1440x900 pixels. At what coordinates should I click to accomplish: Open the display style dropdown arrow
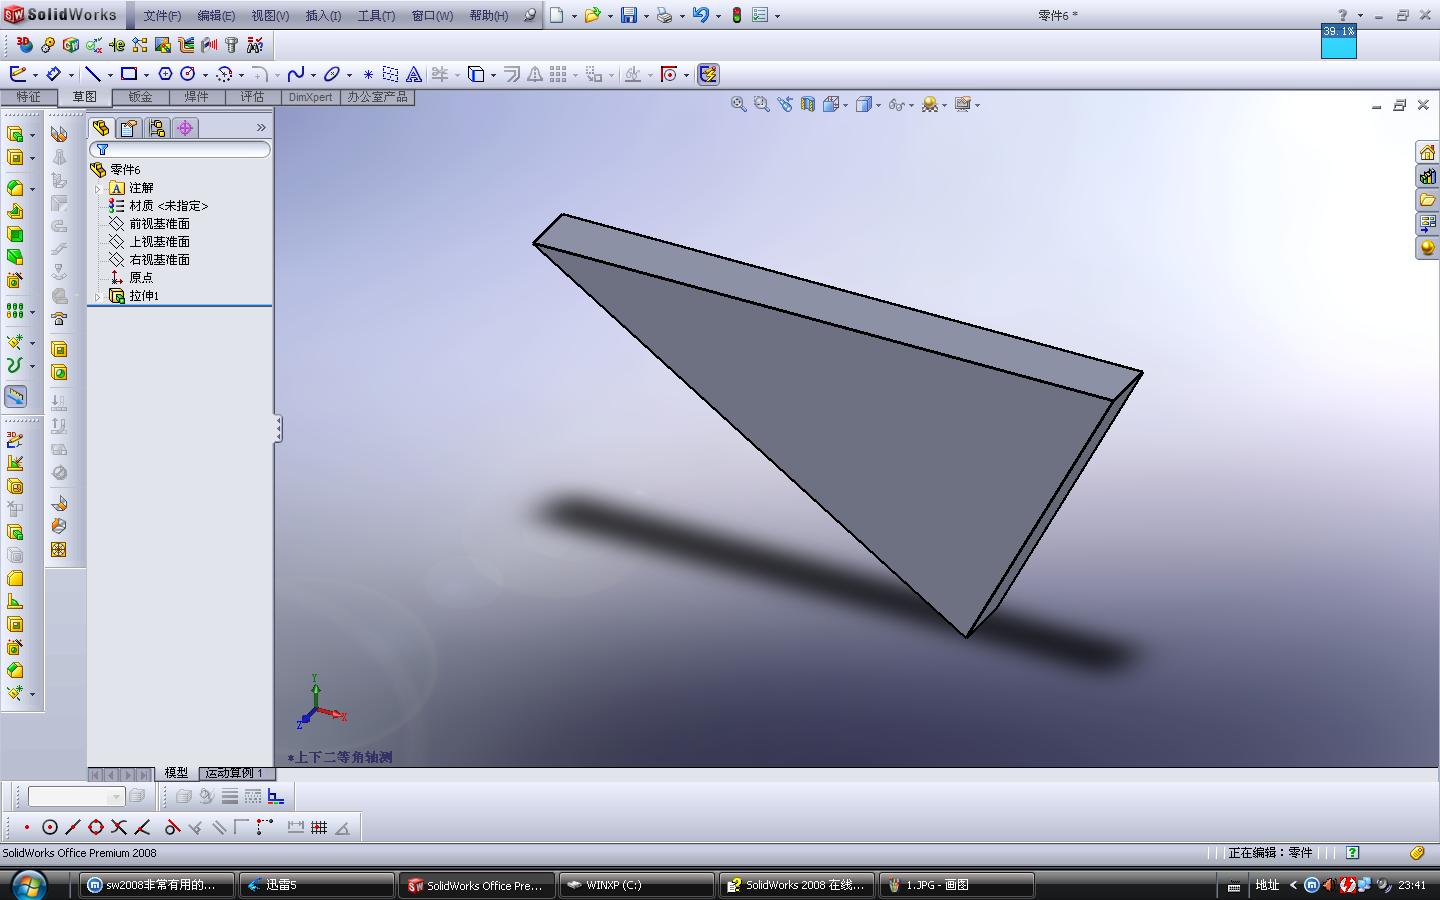point(879,105)
